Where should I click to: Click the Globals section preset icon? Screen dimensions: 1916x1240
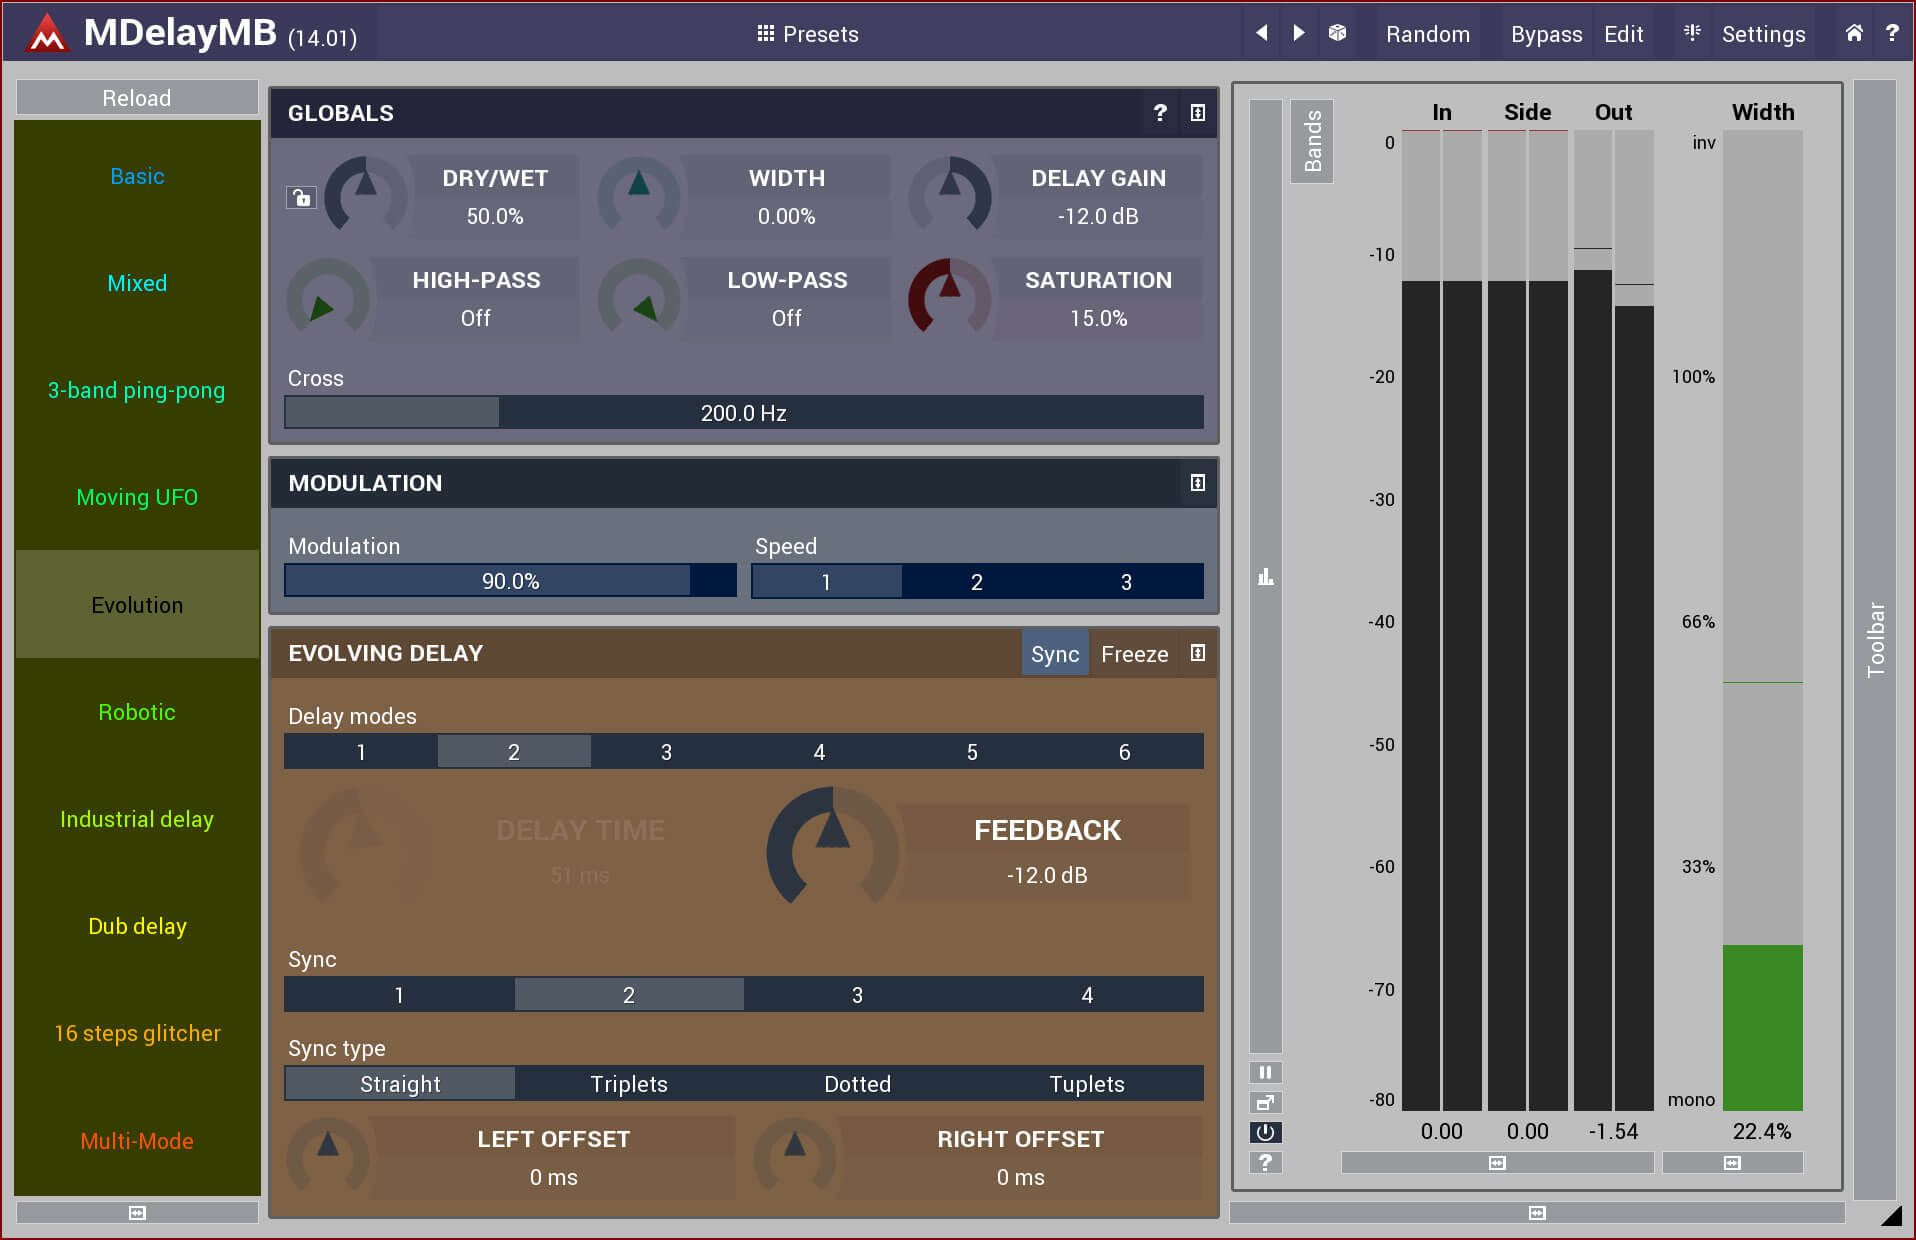tap(1198, 113)
